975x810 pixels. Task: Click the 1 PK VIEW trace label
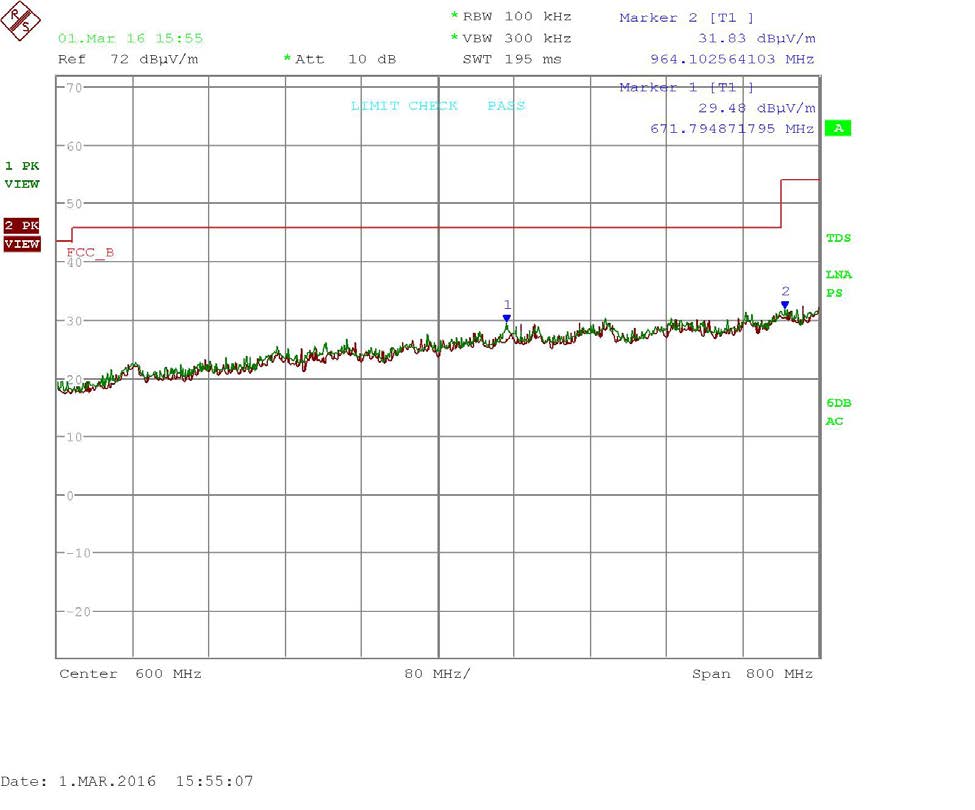pos(22,175)
